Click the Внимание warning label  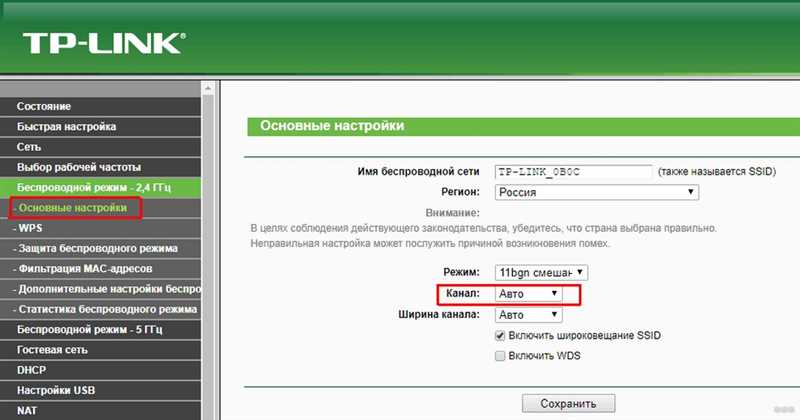tap(452, 213)
